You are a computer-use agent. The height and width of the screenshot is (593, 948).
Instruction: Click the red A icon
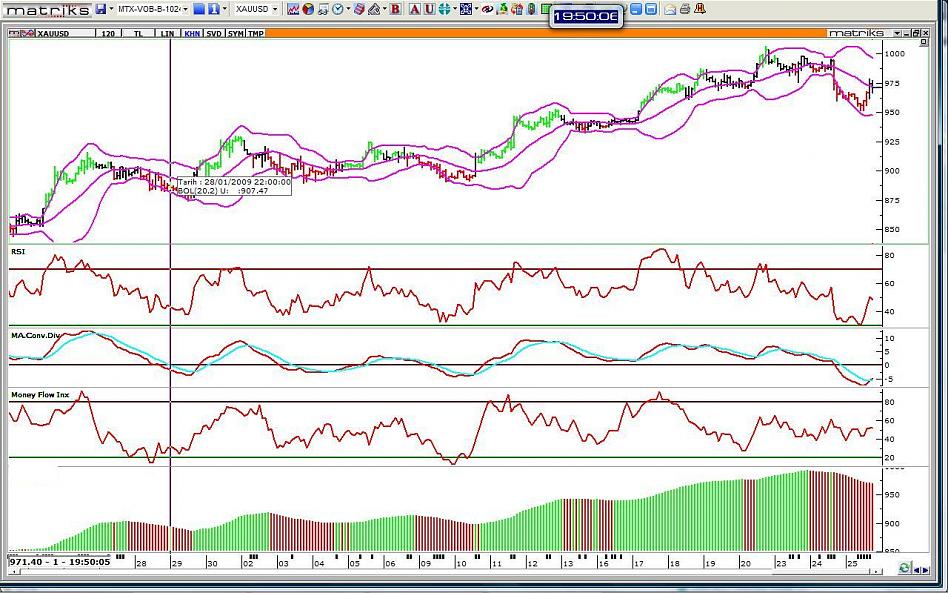tap(415, 9)
